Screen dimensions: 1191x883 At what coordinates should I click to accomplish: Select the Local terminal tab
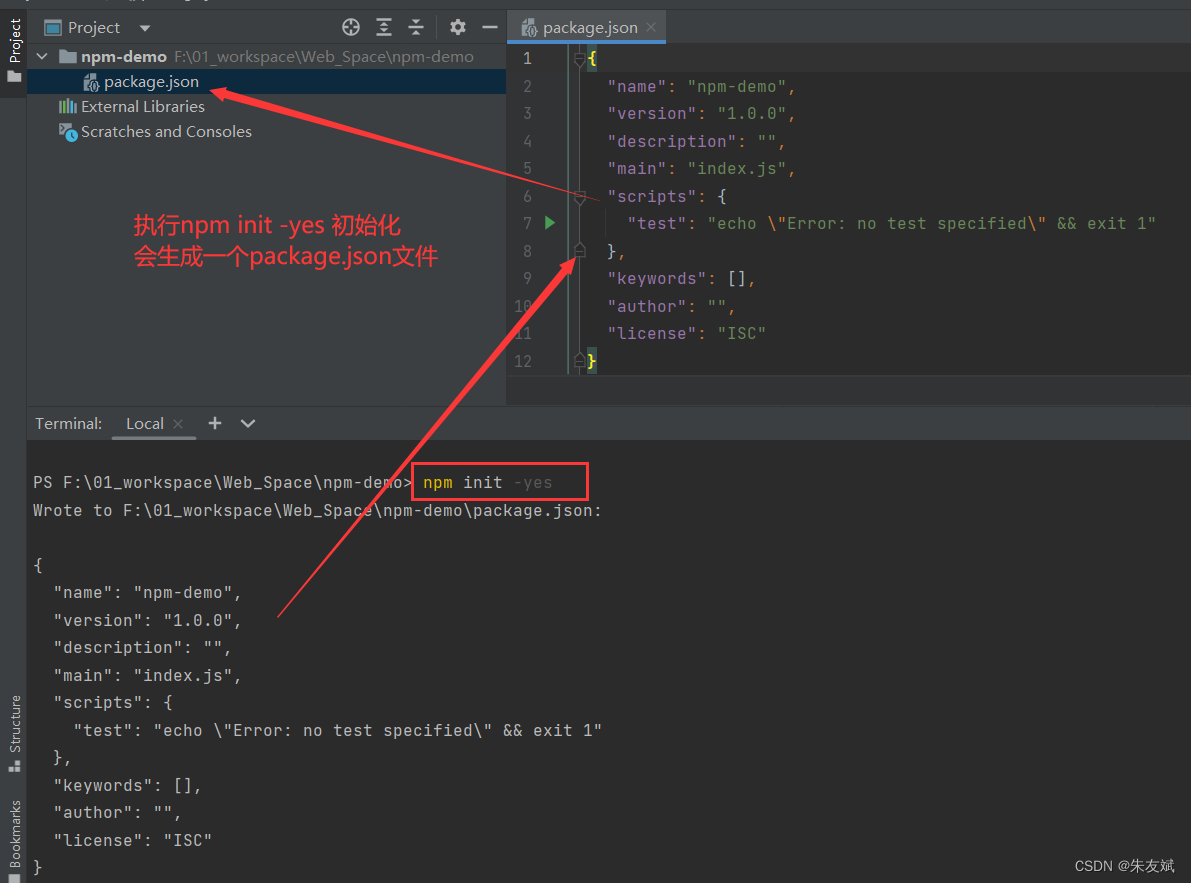144,423
